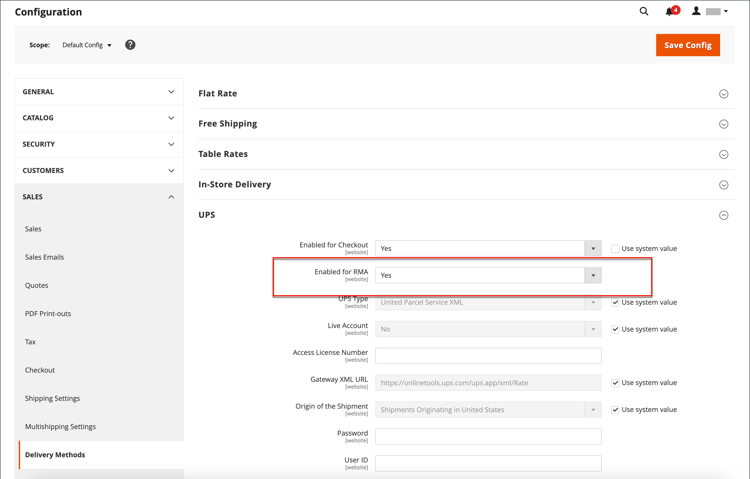Uncheck Use system value for Origin of the Shipment

tap(615, 410)
